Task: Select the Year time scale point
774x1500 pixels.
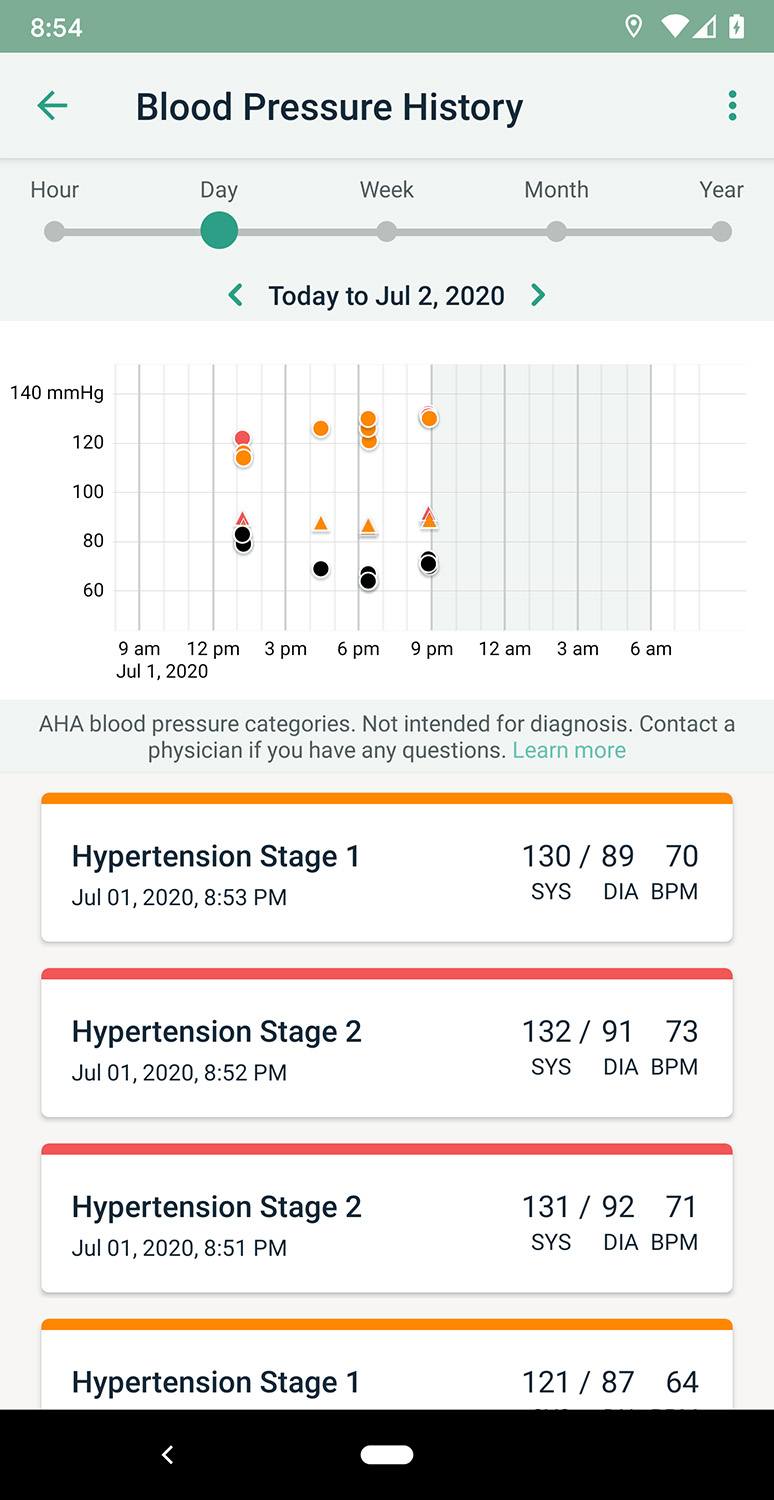Action: [x=721, y=232]
